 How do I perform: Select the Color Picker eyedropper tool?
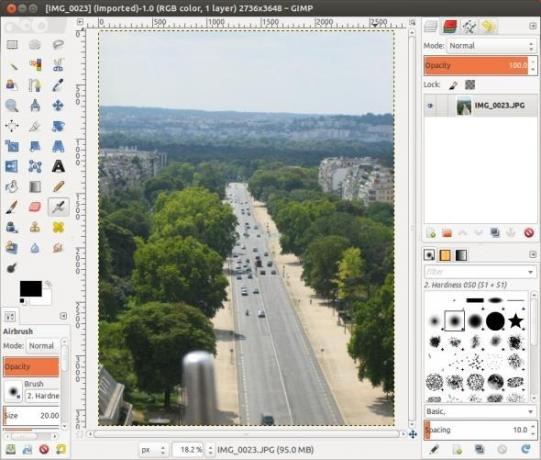tap(58, 85)
